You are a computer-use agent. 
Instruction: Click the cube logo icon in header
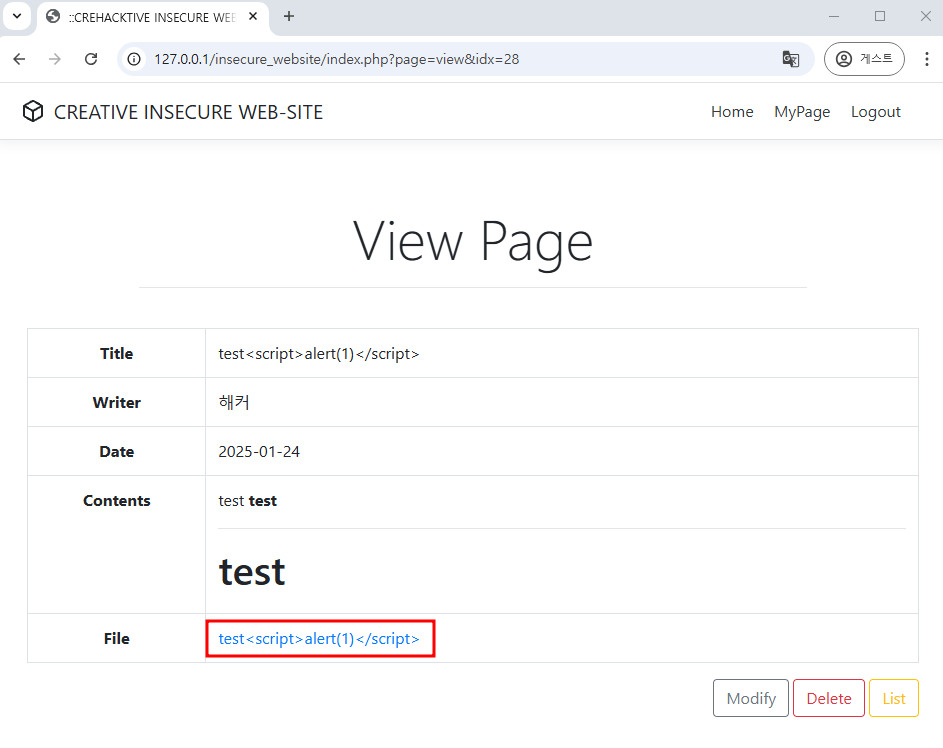(x=33, y=111)
